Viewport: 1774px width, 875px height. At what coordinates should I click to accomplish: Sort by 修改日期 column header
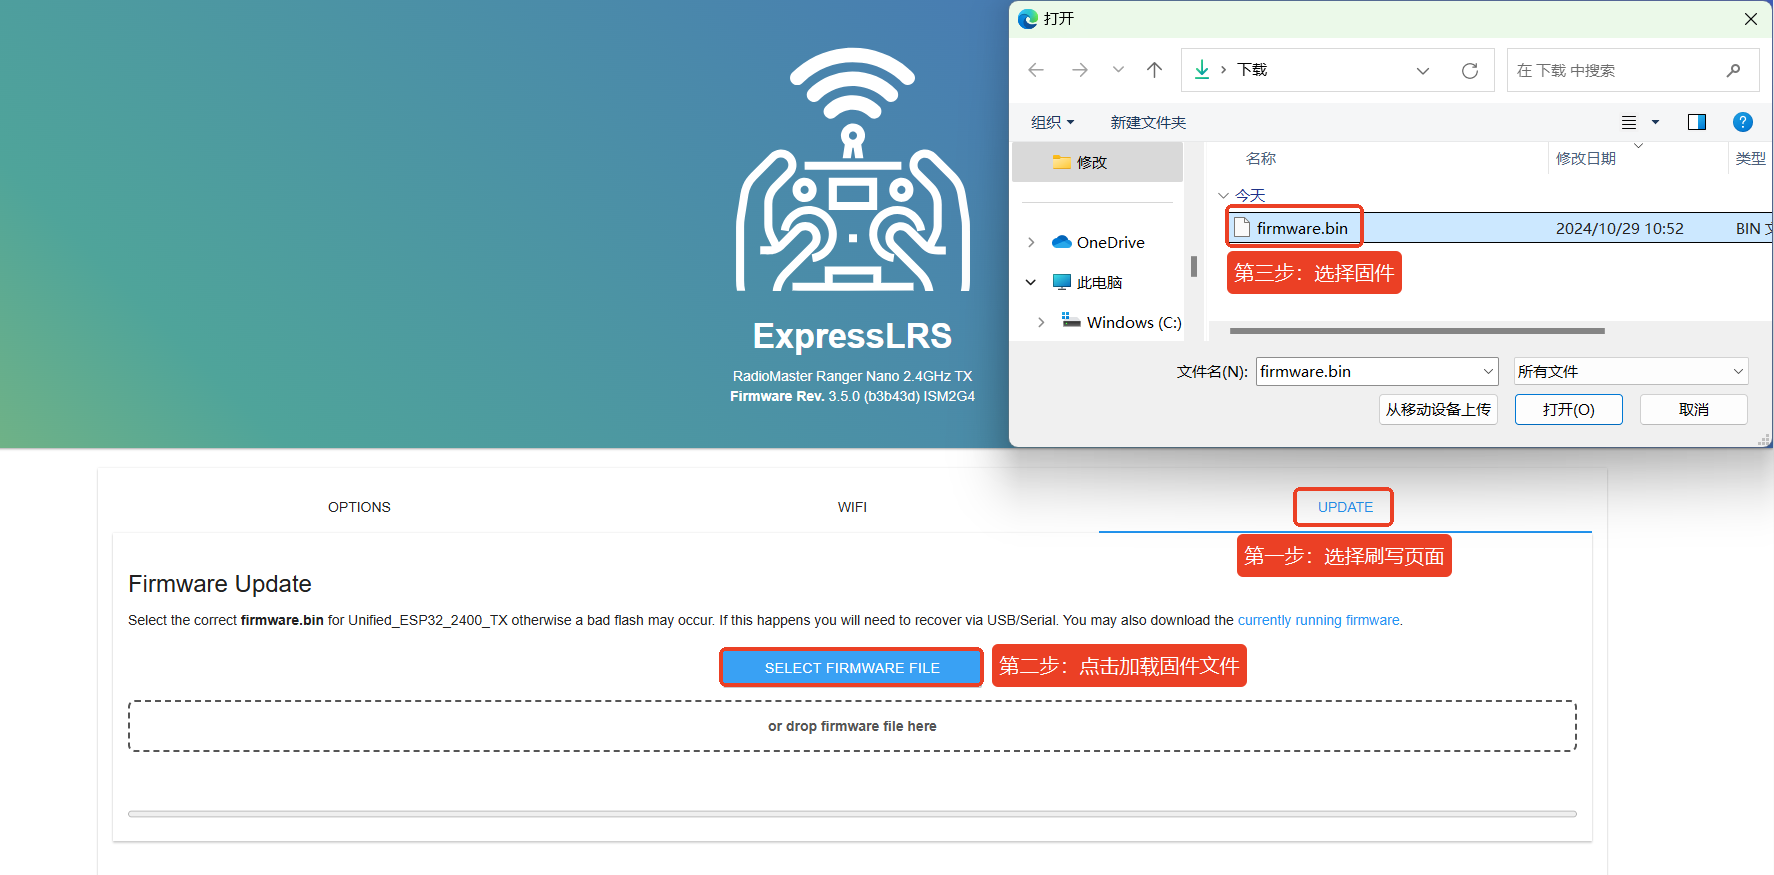pos(1586,158)
